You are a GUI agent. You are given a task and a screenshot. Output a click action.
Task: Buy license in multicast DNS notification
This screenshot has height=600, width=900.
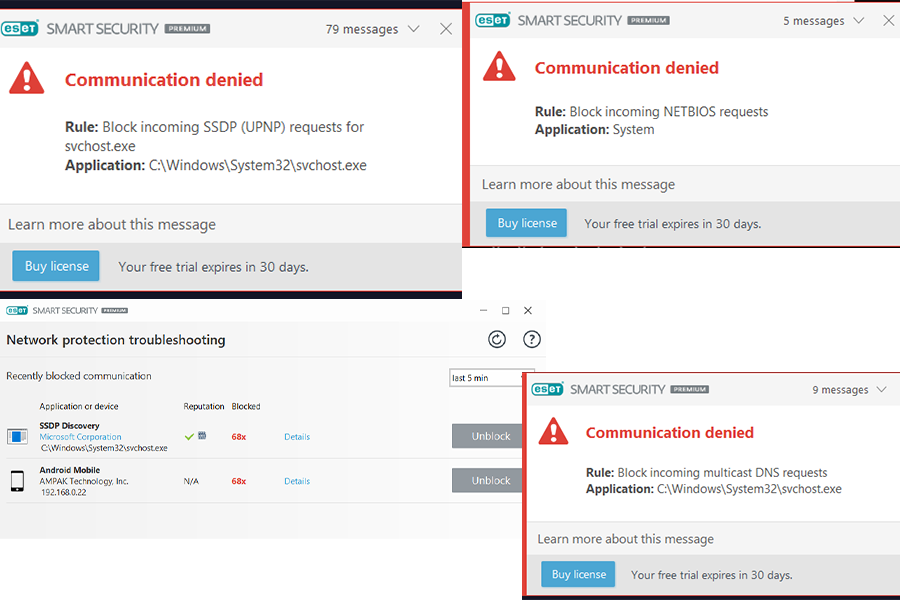(578, 574)
